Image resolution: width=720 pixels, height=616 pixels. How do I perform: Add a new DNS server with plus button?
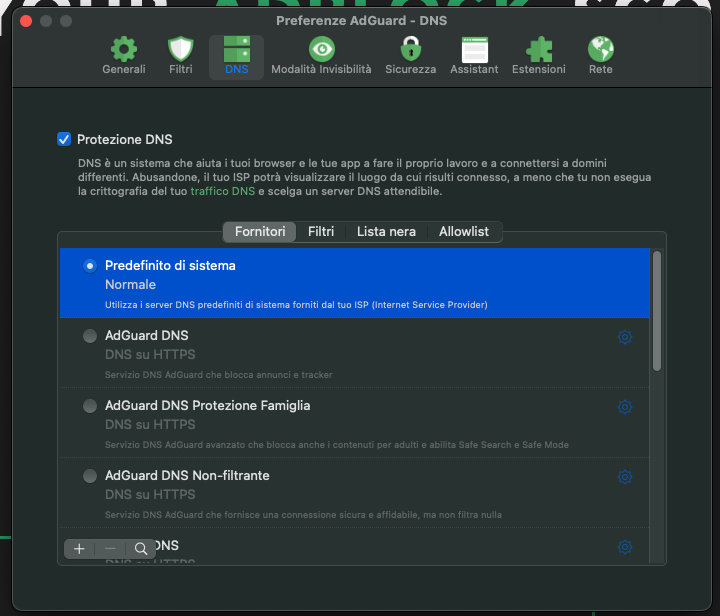(x=79, y=549)
